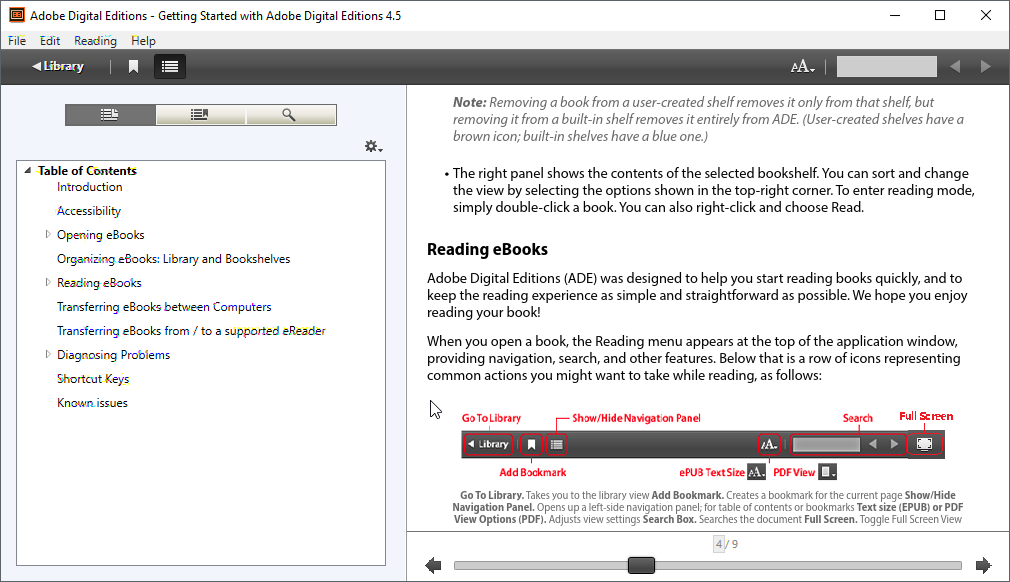Minimize the Adobe Digital Editions window
The image size is (1010, 582).
(895, 15)
